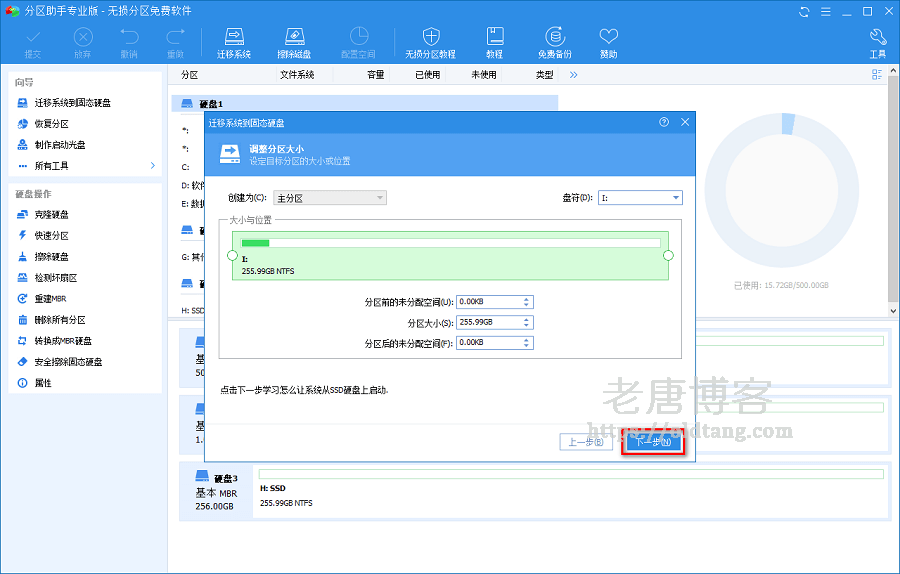This screenshot has width=900, height=574.
Task: Expand more columns with the double chevron
Action: (574, 75)
